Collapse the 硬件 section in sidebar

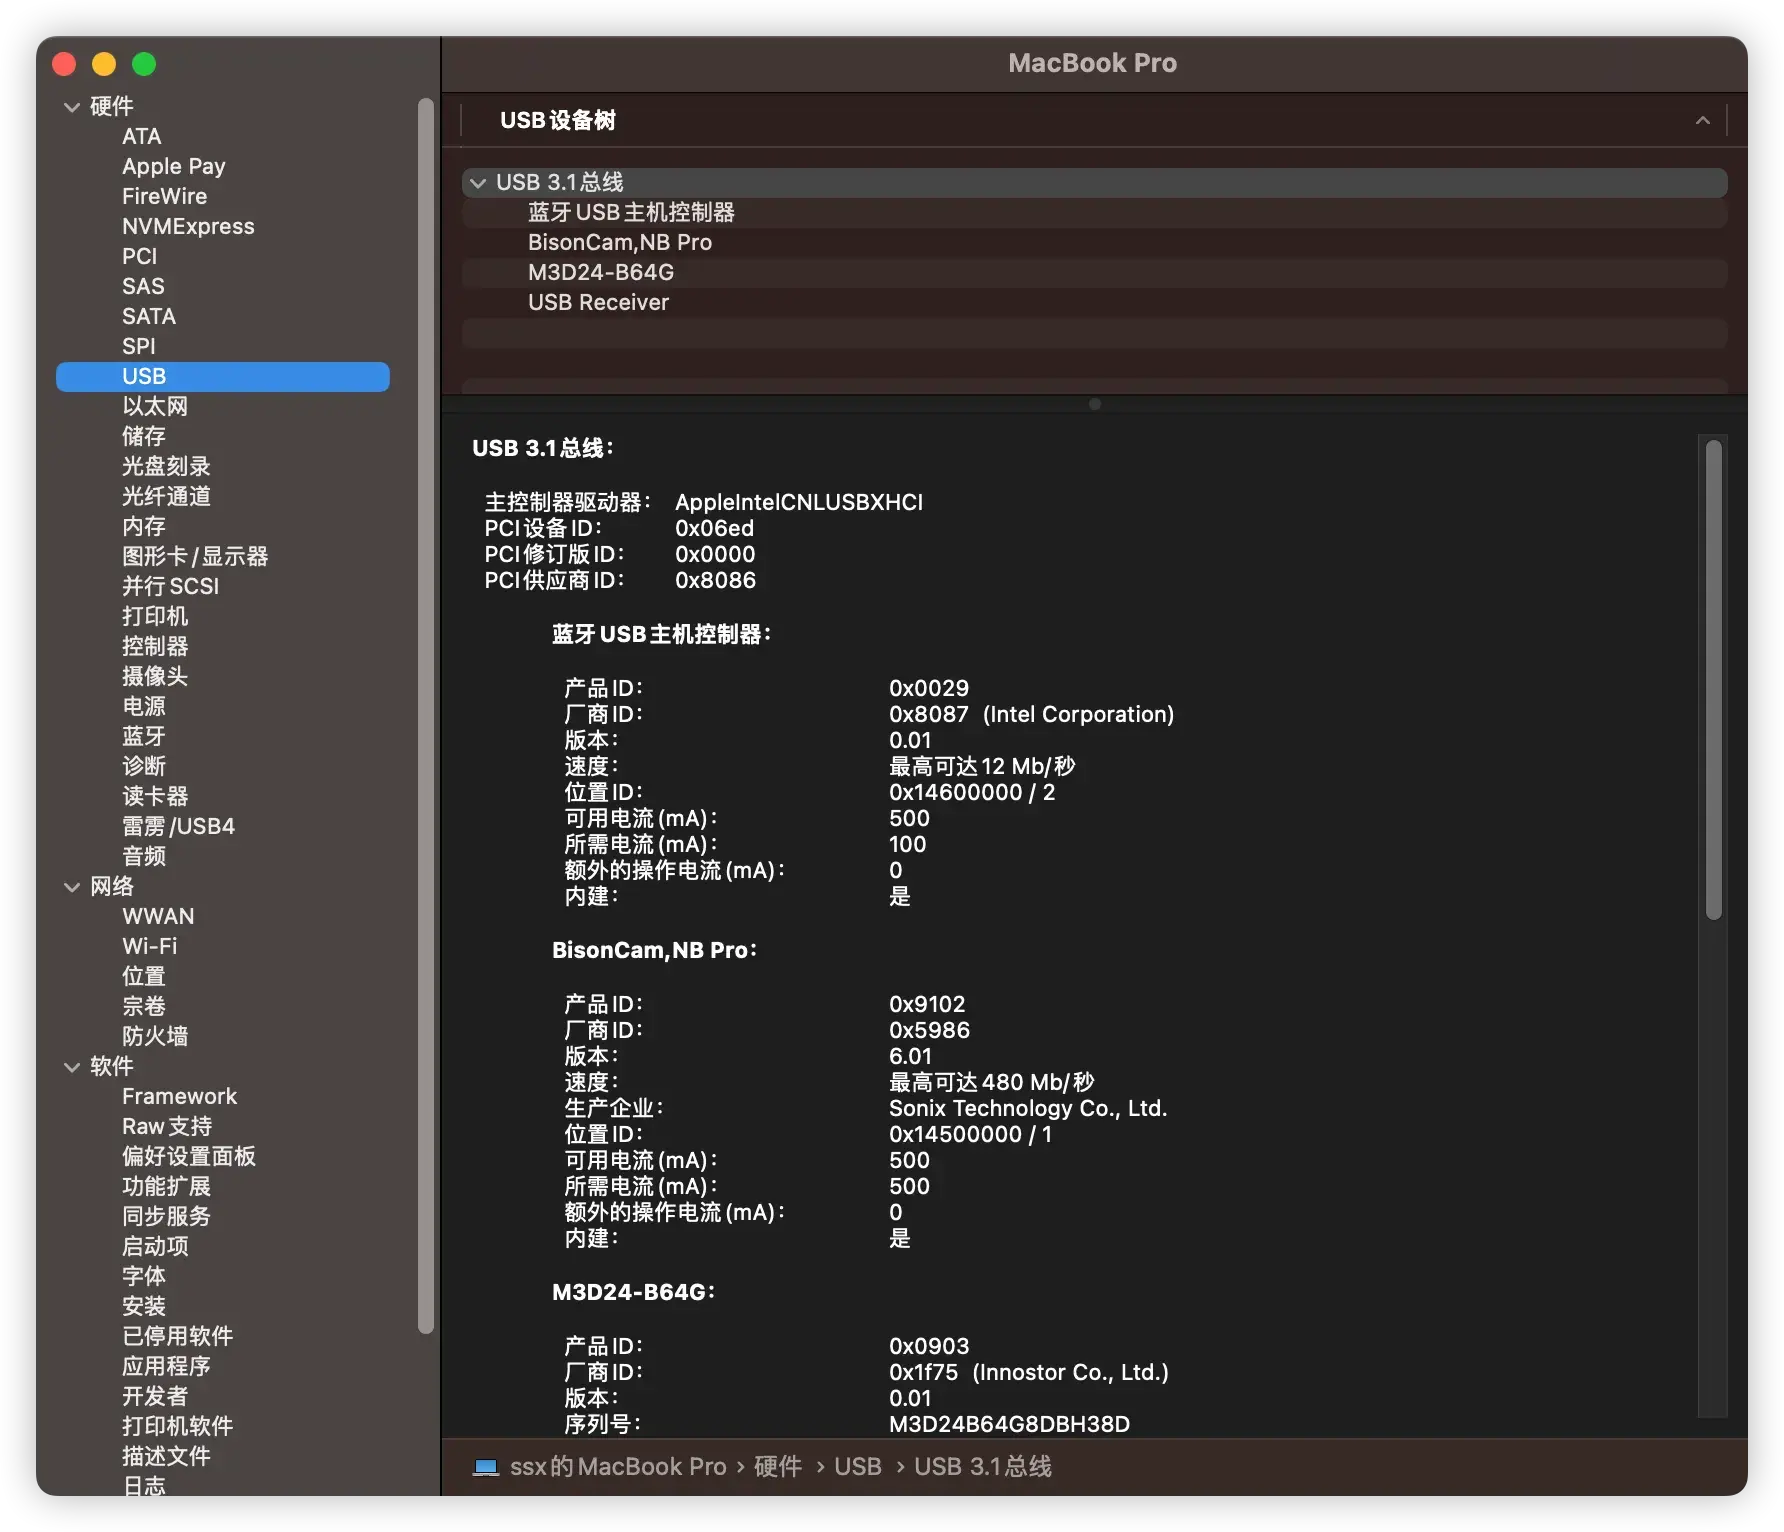[72, 107]
